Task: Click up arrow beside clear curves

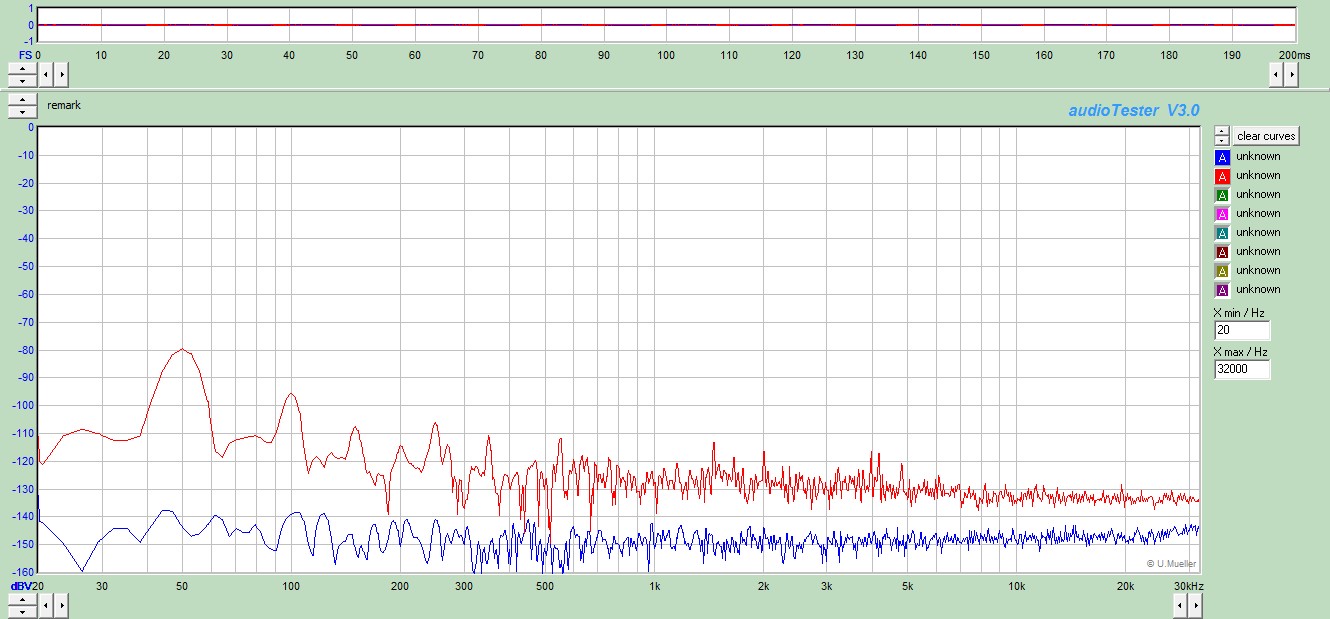Action: point(1221,131)
